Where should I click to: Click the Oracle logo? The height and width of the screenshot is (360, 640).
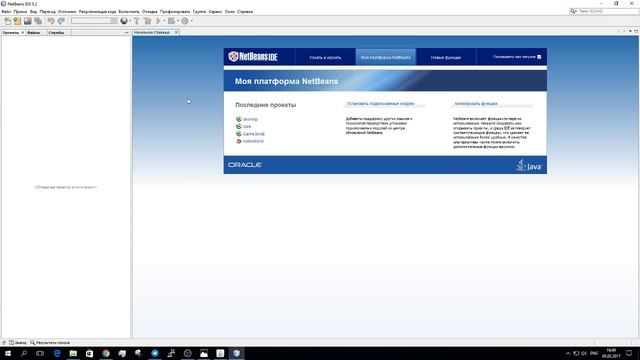pyautogui.click(x=244, y=165)
